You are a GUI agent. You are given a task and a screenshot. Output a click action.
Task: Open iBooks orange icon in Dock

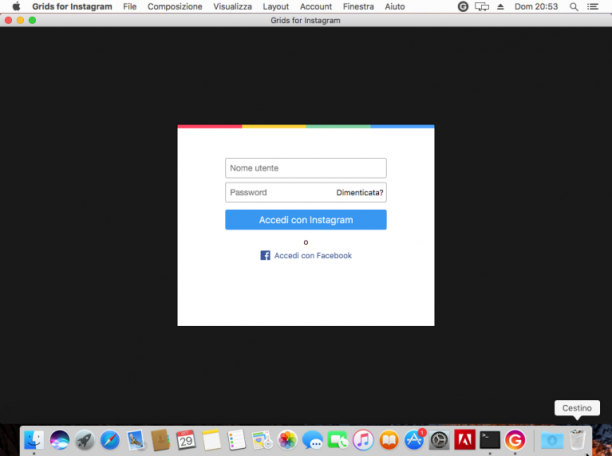click(x=389, y=440)
